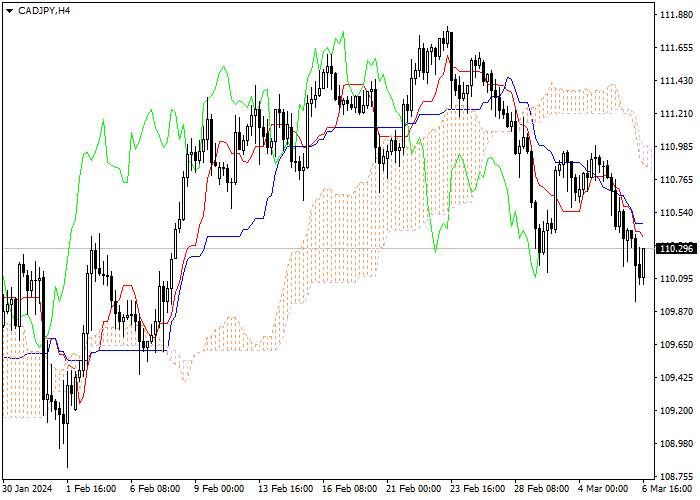Image resolution: width=700 pixels, height=500 pixels.
Task: Click the 21 Feb 00:00 time label
Action: (x=413, y=489)
